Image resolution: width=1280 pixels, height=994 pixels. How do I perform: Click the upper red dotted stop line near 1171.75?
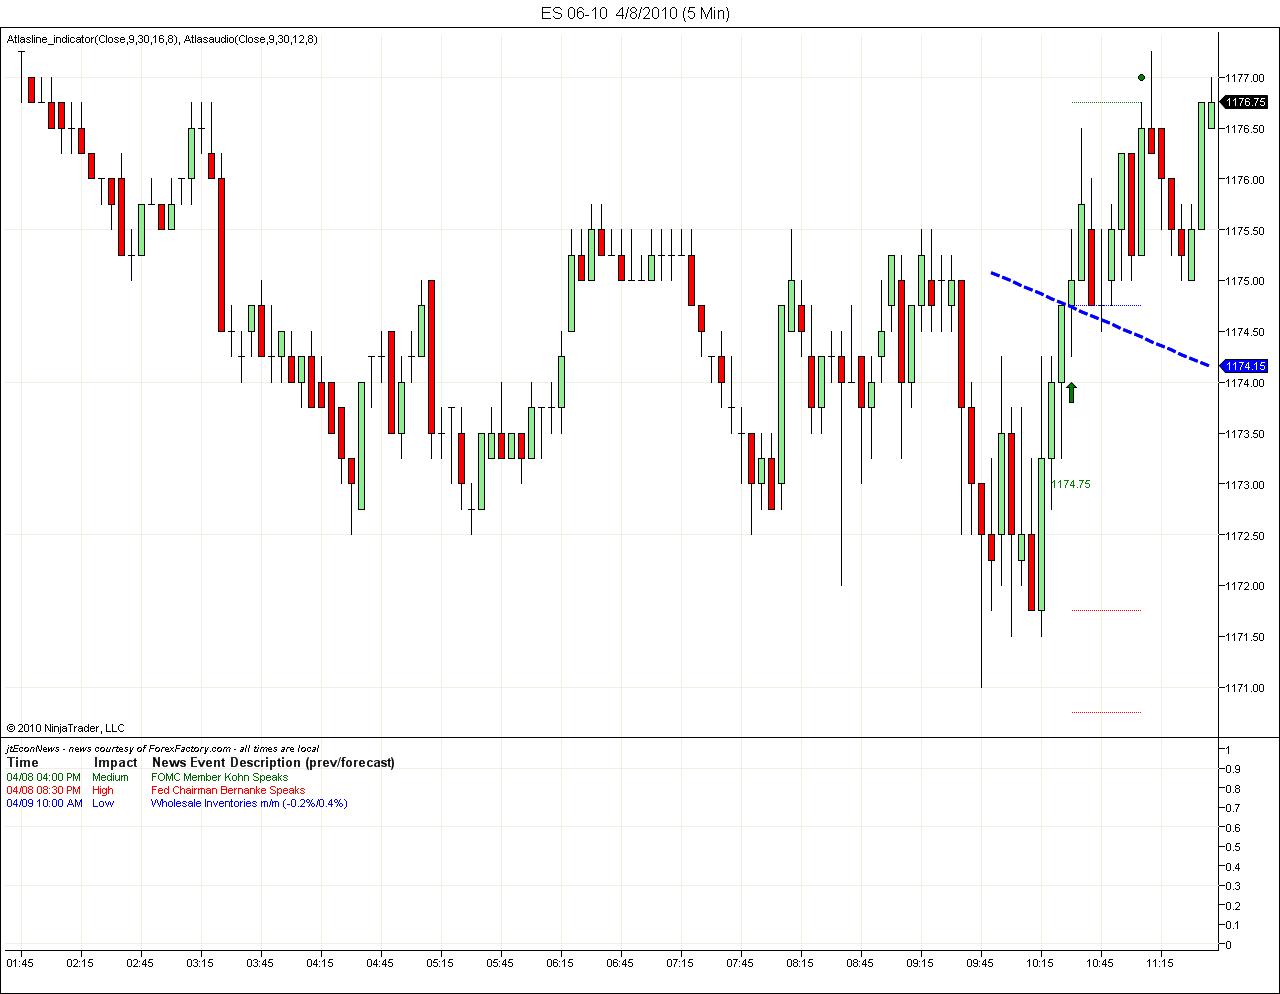pos(1106,610)
